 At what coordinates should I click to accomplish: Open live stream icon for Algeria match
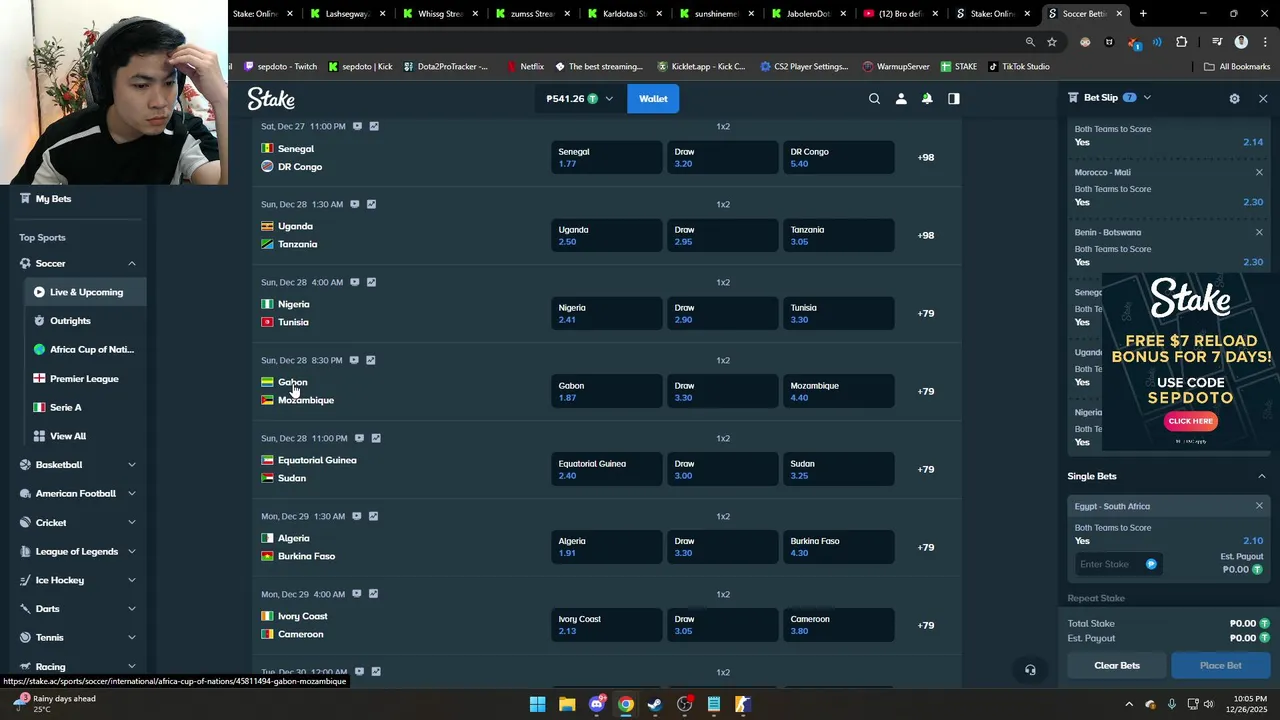pos(356,516)
